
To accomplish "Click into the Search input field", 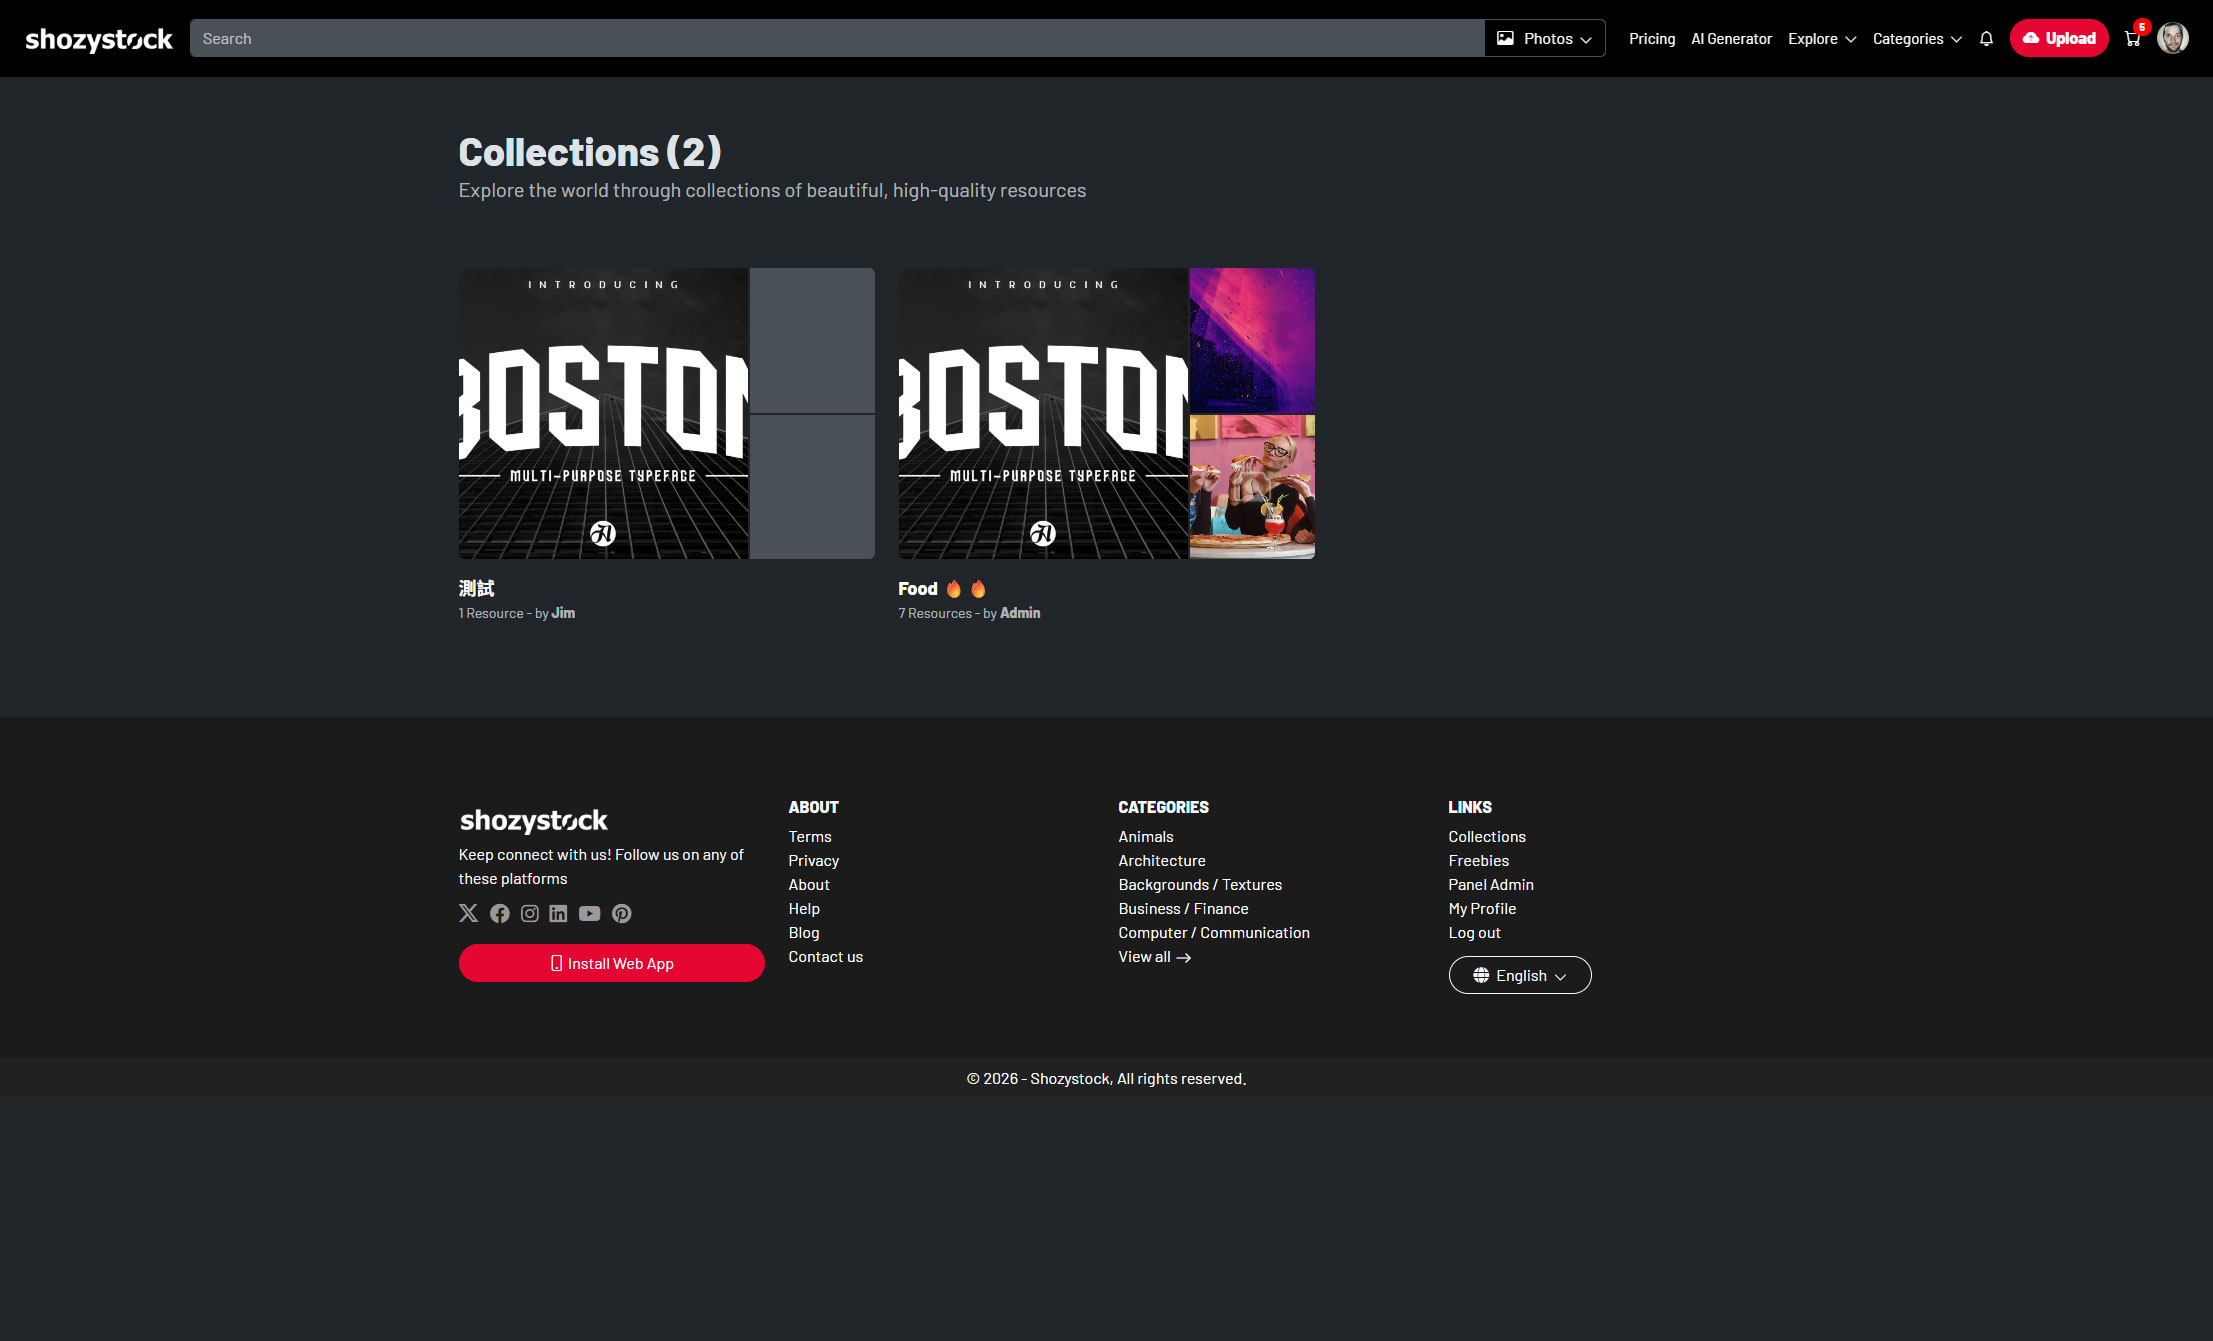I will click(x=836, y=39).
